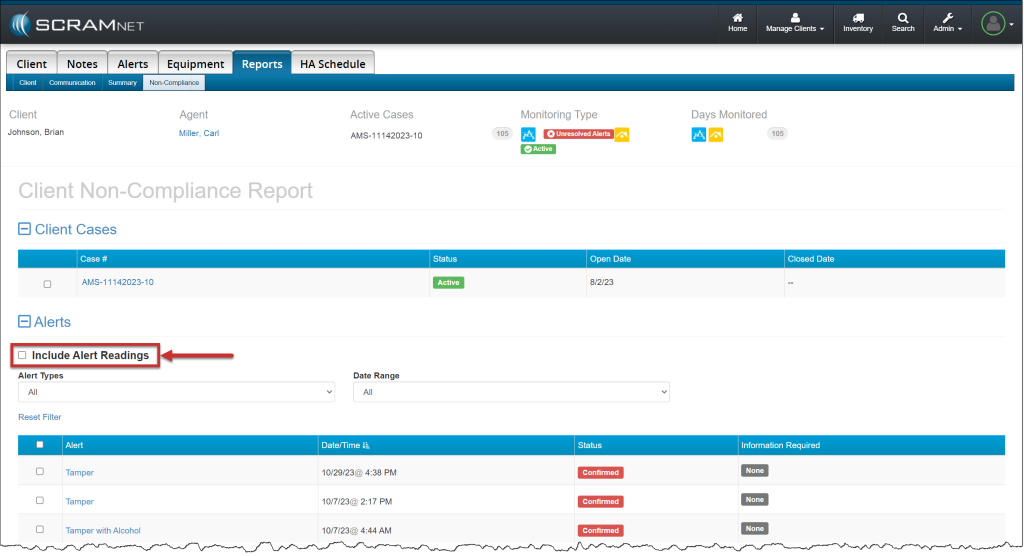Click blue alcohol monitoring icon under Monitoring Type
1024x556 pixels.
(x=528, y=135)
